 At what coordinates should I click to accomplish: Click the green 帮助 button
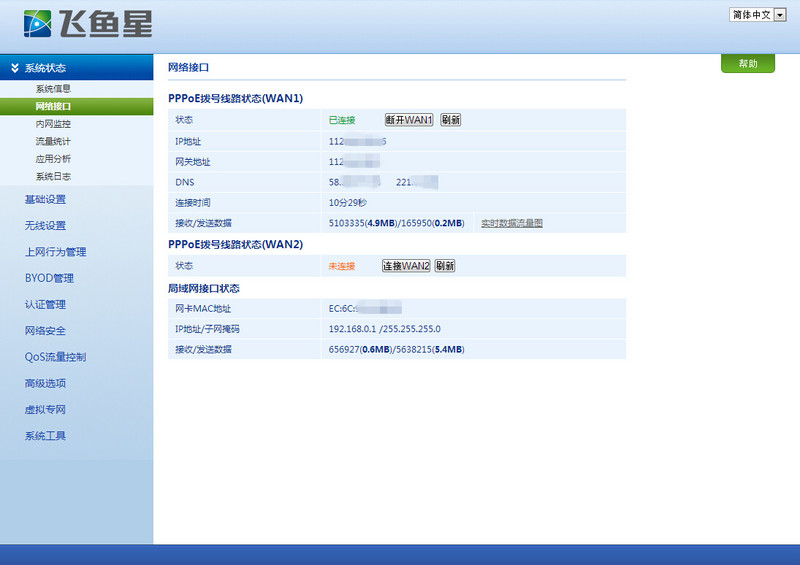[x=747, y=63]
